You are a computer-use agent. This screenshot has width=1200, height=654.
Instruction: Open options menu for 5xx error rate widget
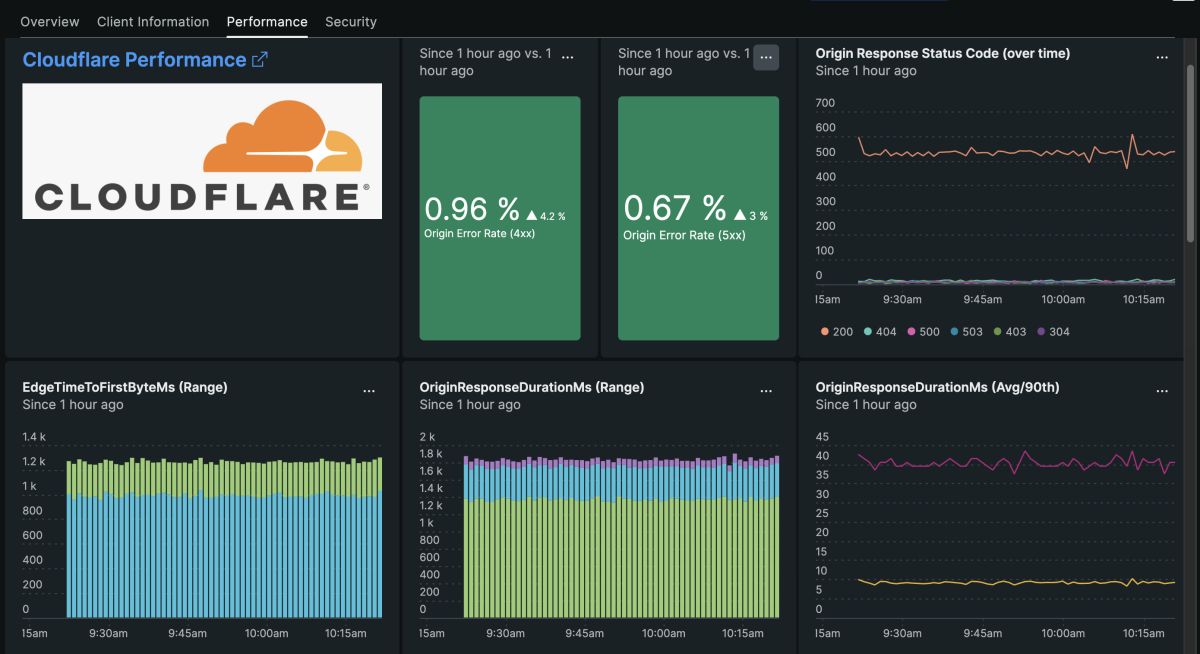point(766,58)
